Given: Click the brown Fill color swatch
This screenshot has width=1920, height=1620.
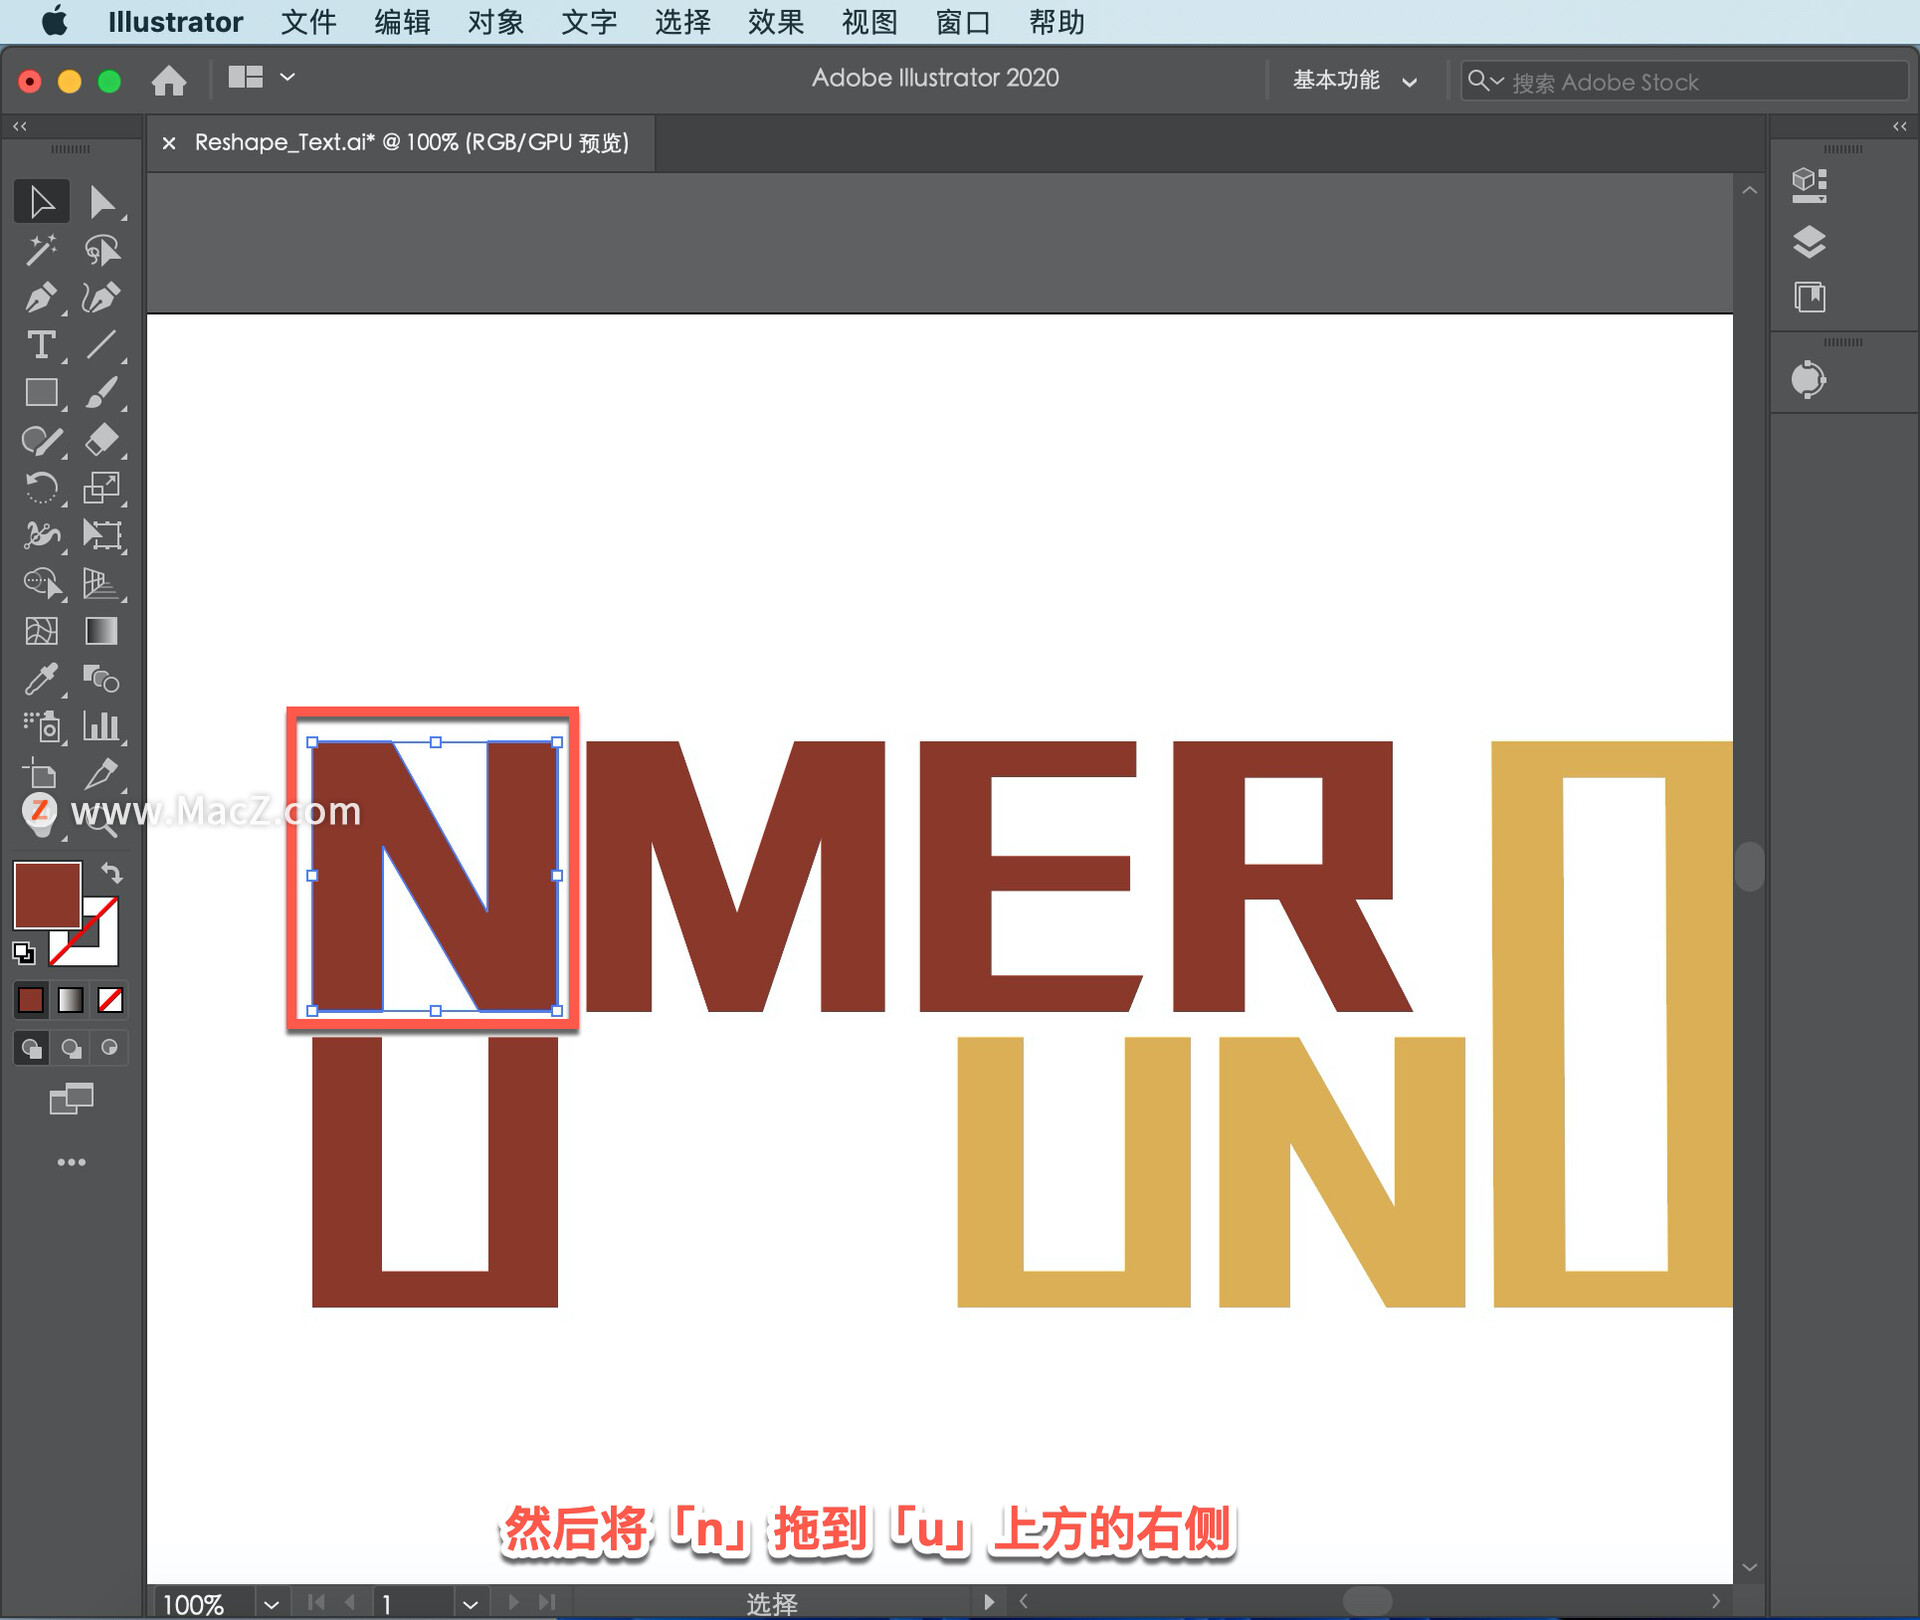Looking at the screenshot, I should pos(45,893).
